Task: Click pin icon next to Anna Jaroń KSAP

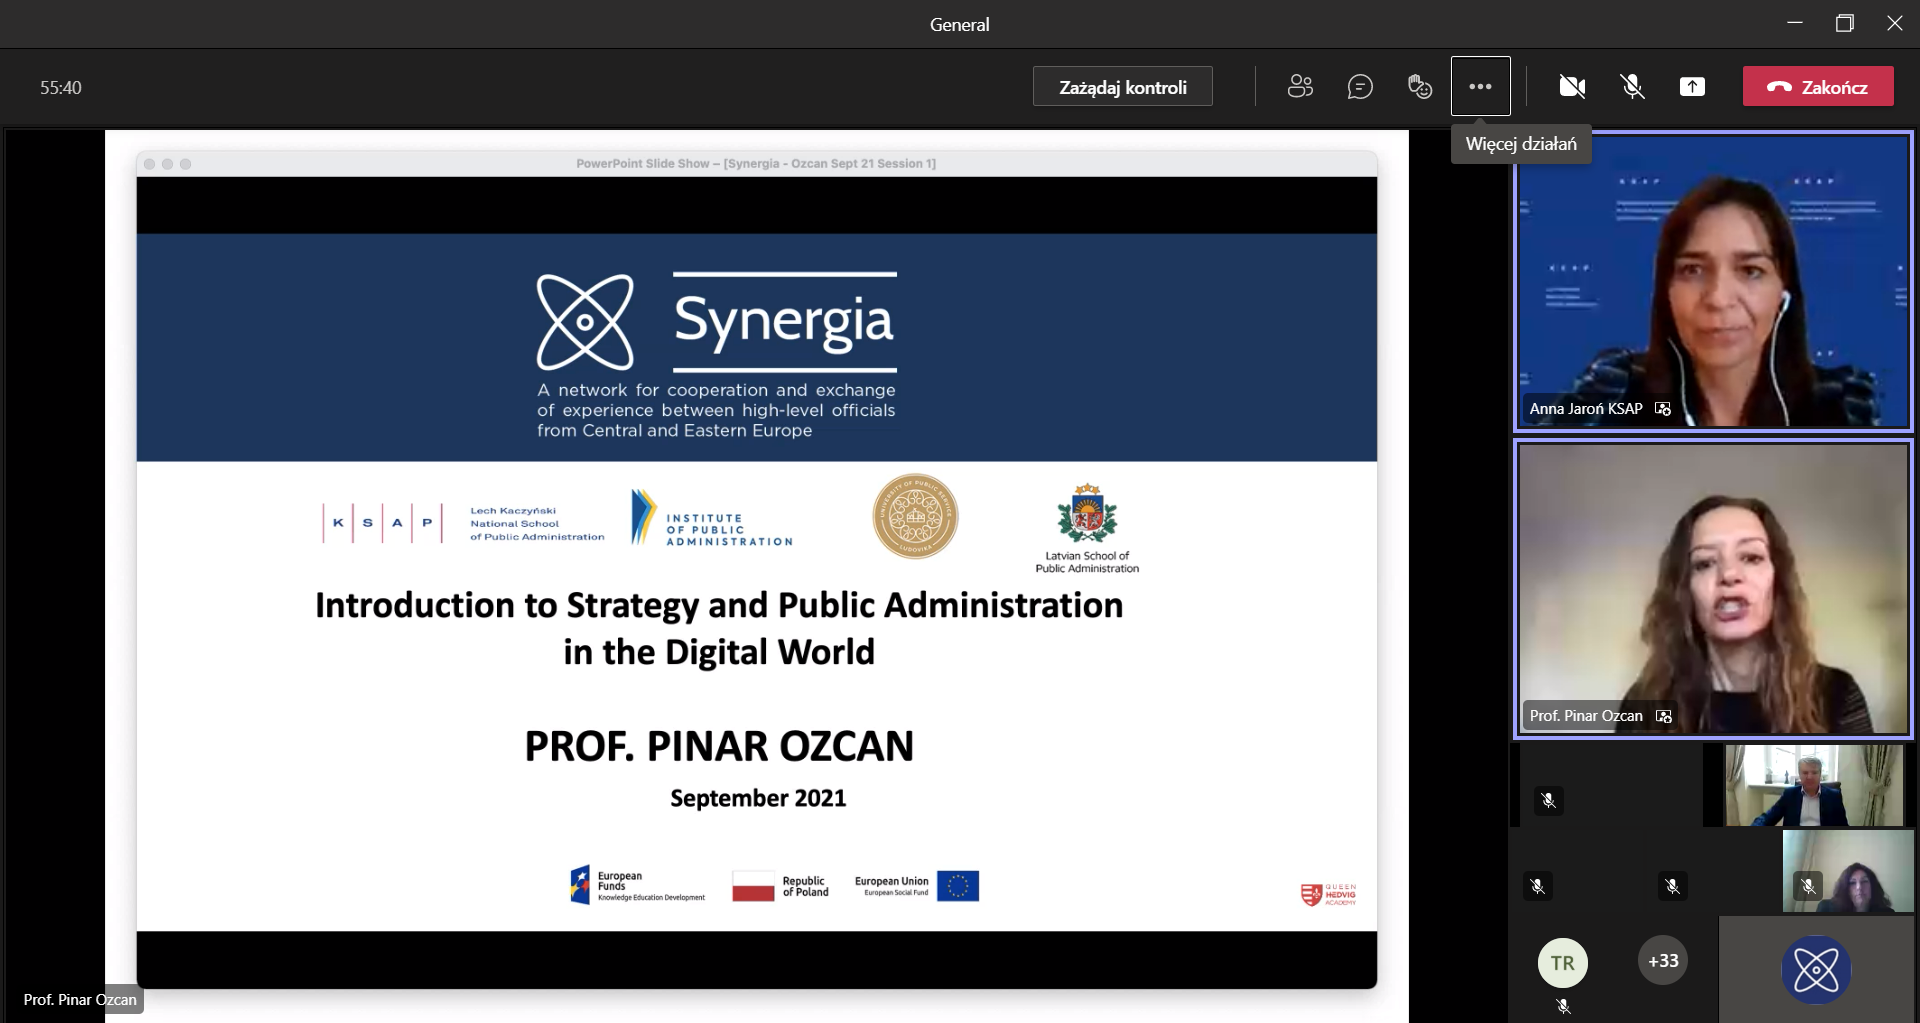Action: coord(1663,408)
